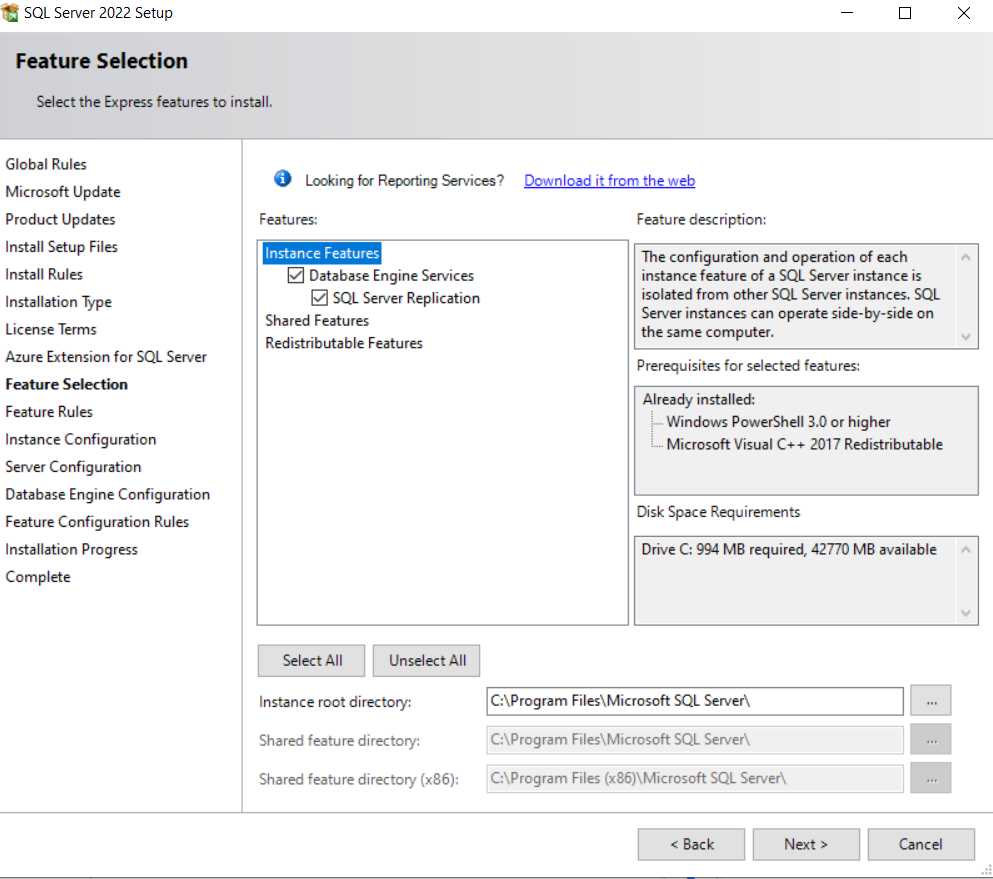Click Instance Configuration step
The width and height of the screenshot is (993, 879).
click(x=80, y=440)
